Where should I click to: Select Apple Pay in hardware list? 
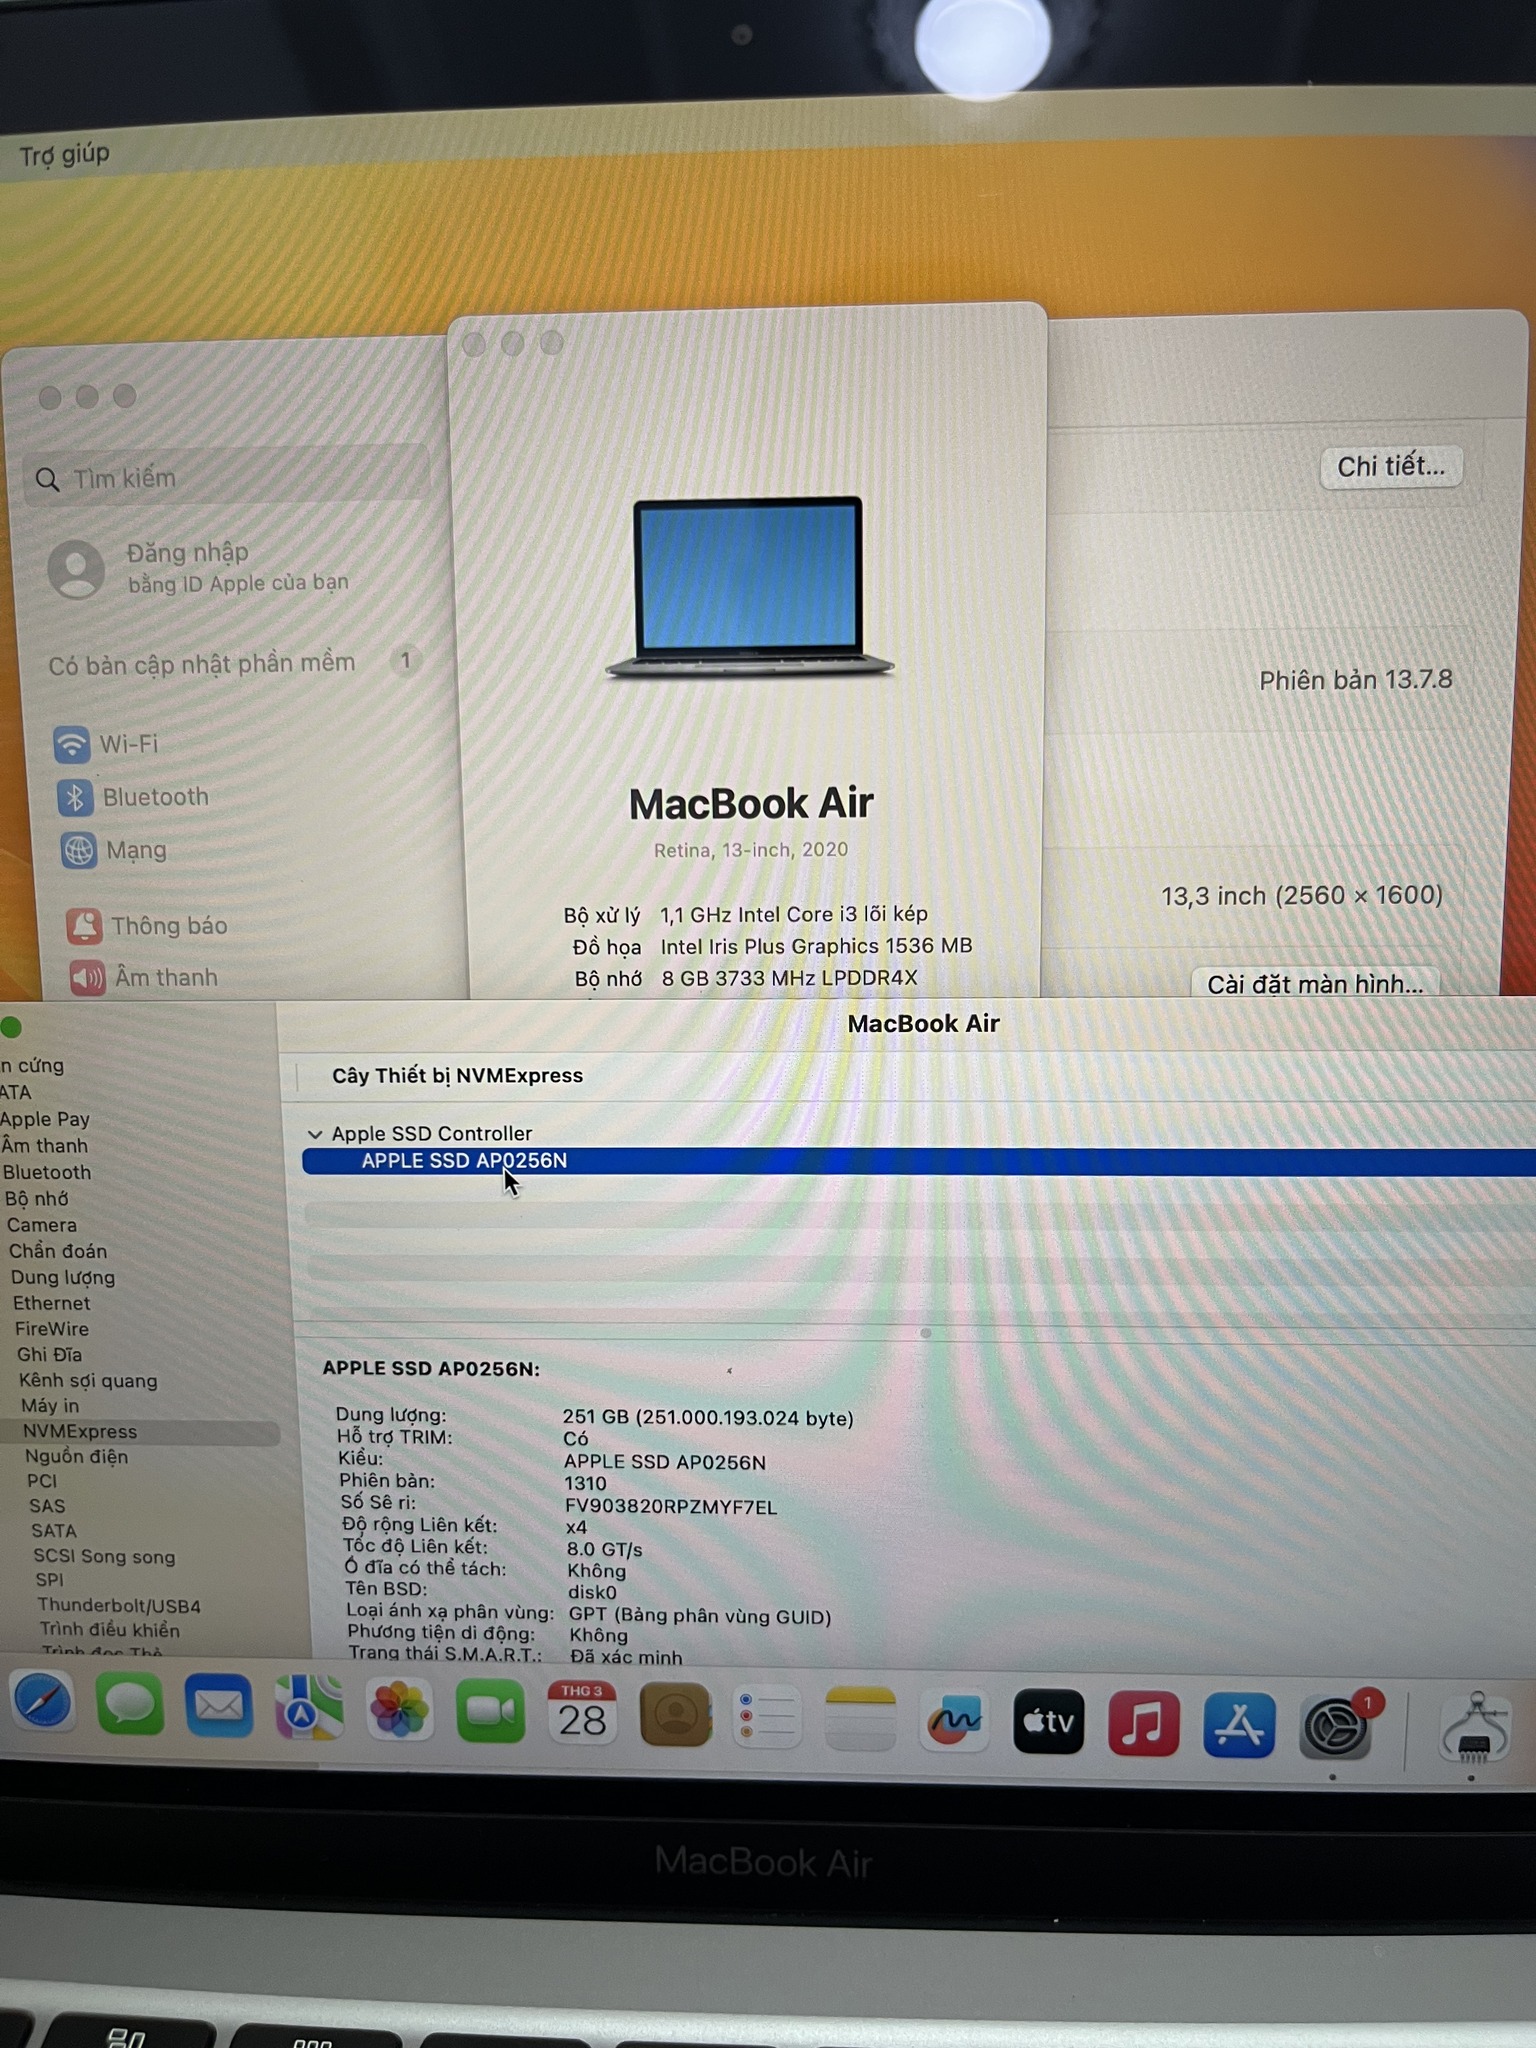(x=45, y=1119)
